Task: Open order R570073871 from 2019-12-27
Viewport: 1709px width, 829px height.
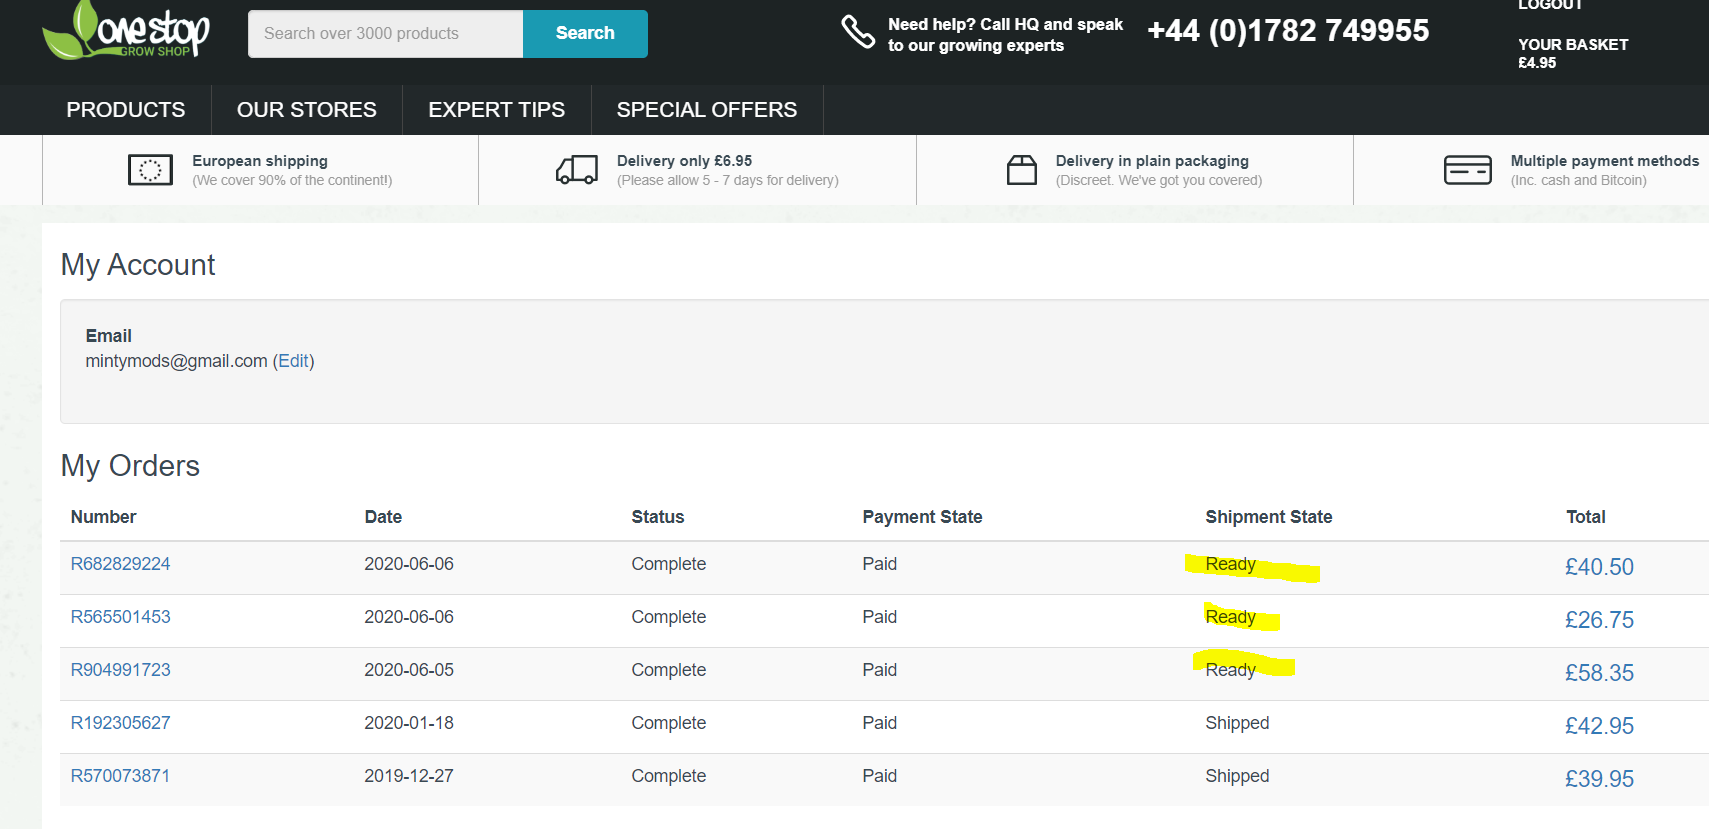Action: 120,776
